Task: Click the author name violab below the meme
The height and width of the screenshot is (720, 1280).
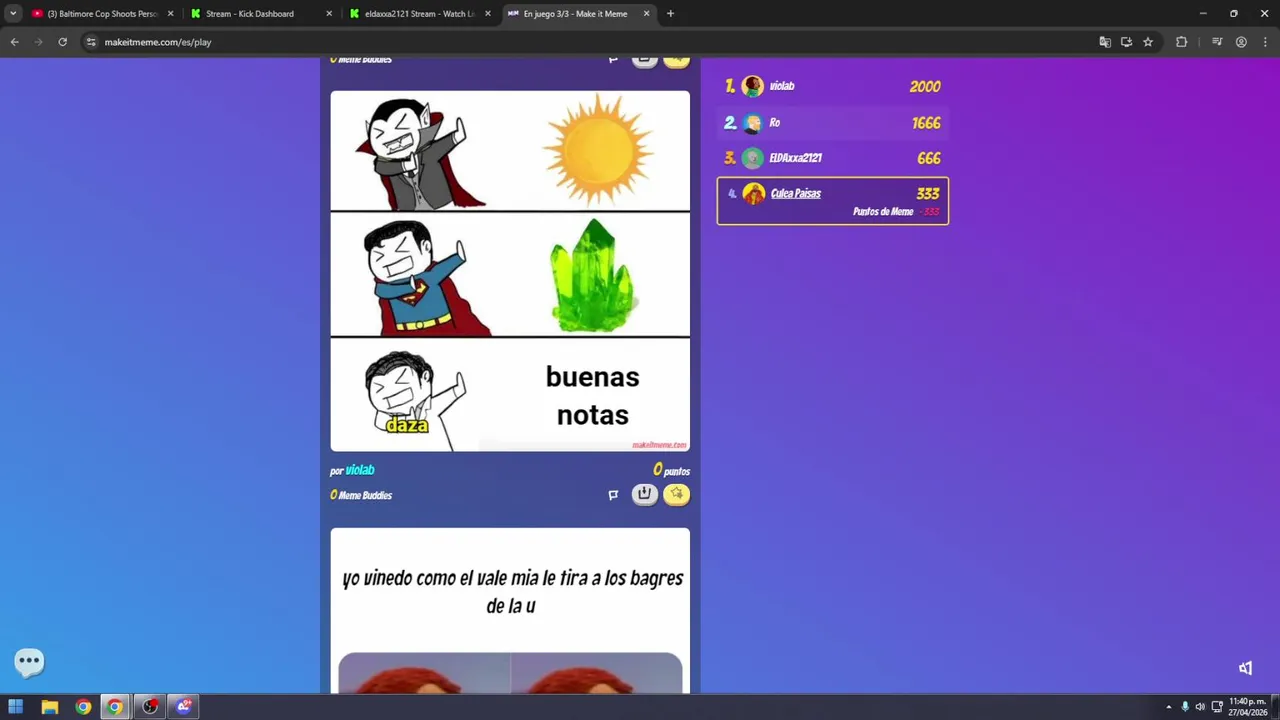Action: [360, 470]
